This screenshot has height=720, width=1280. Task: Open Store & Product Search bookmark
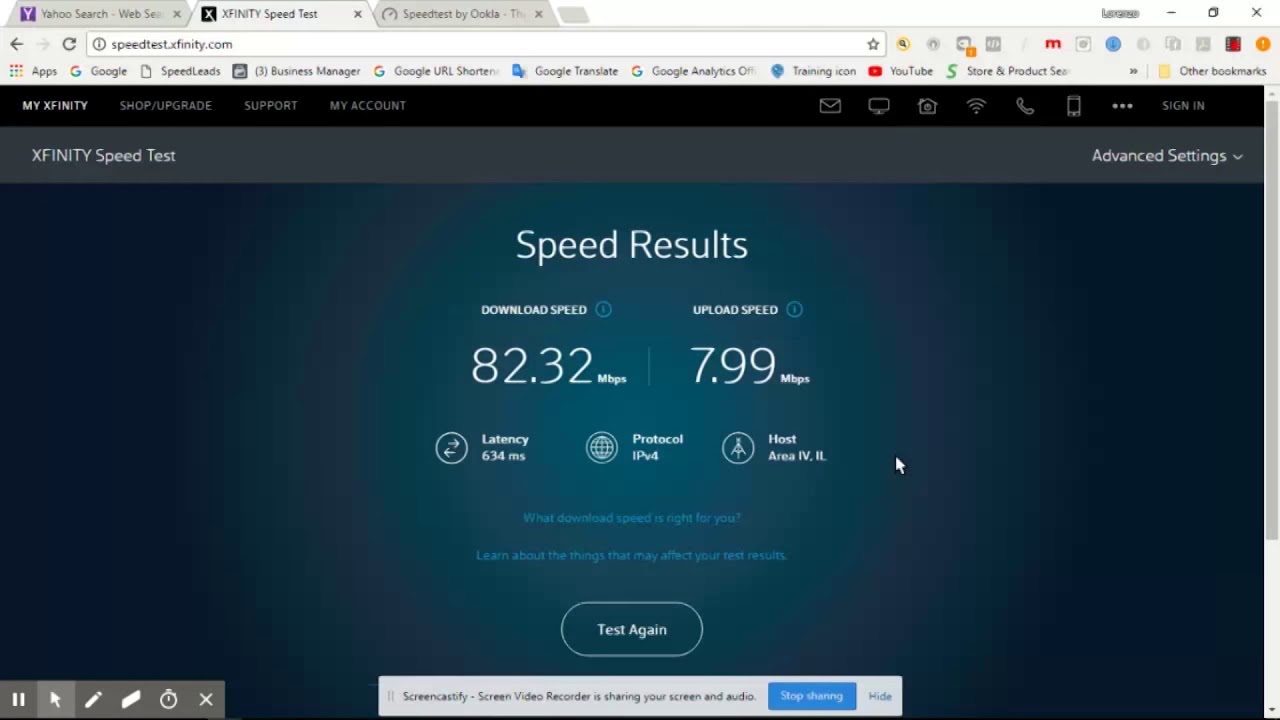coord(1007,71)
